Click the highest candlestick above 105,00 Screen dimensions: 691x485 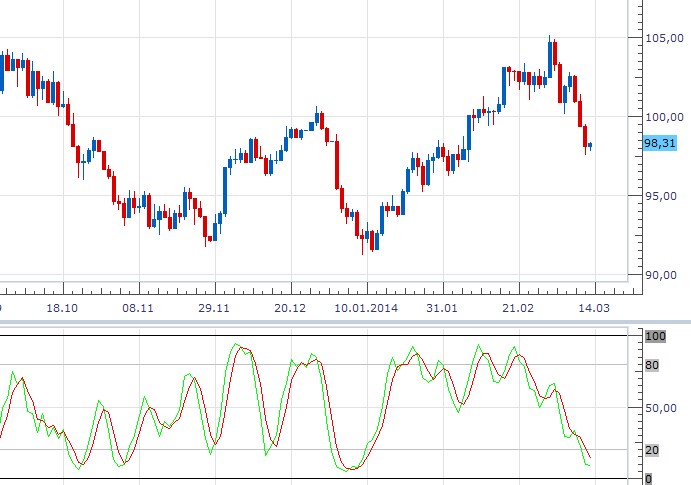point(550,59)
